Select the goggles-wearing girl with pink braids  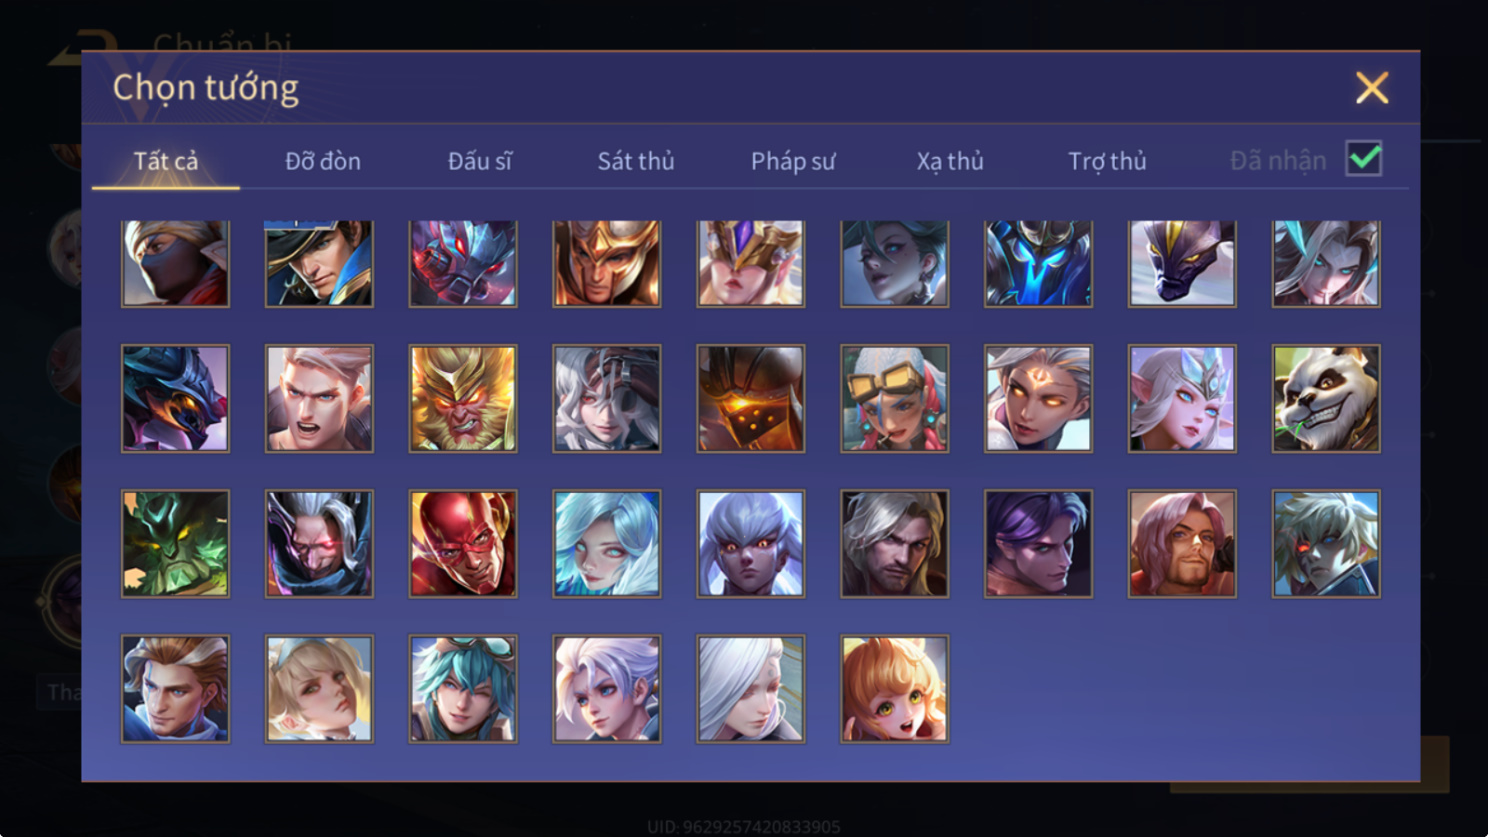[x=895, y=399]
